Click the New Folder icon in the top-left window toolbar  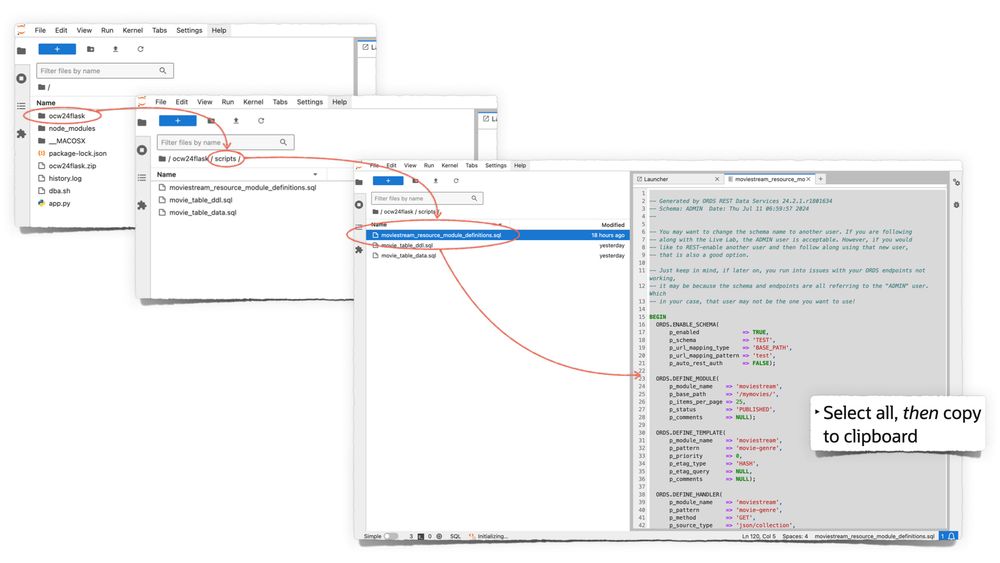tap(91, 49)
